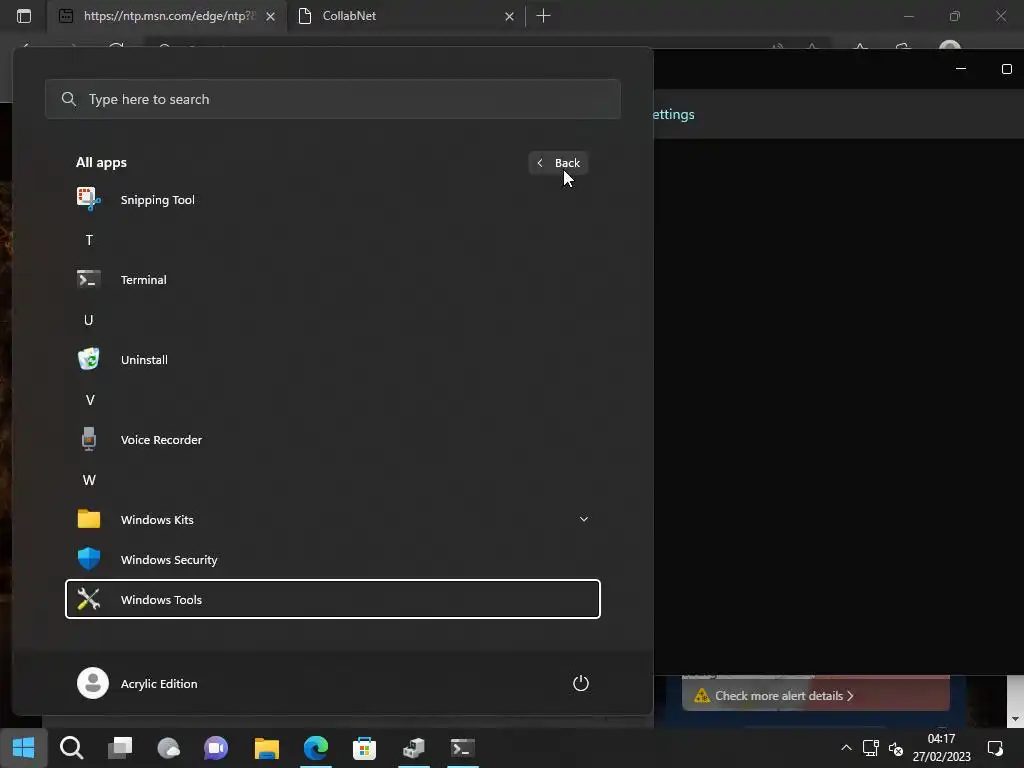Image resolution: width=1024 pixels, height=768 pixels.
Task: Jump to letter V section header
Action: point(89,400)
